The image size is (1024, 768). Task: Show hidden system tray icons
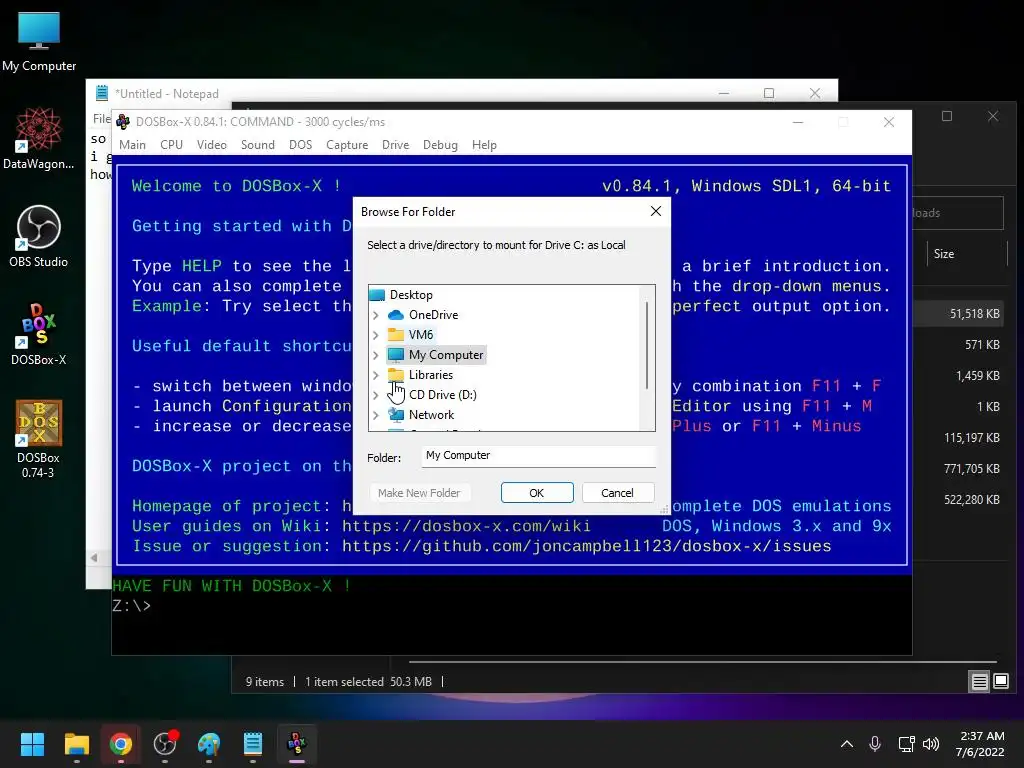tap(846, 744)
